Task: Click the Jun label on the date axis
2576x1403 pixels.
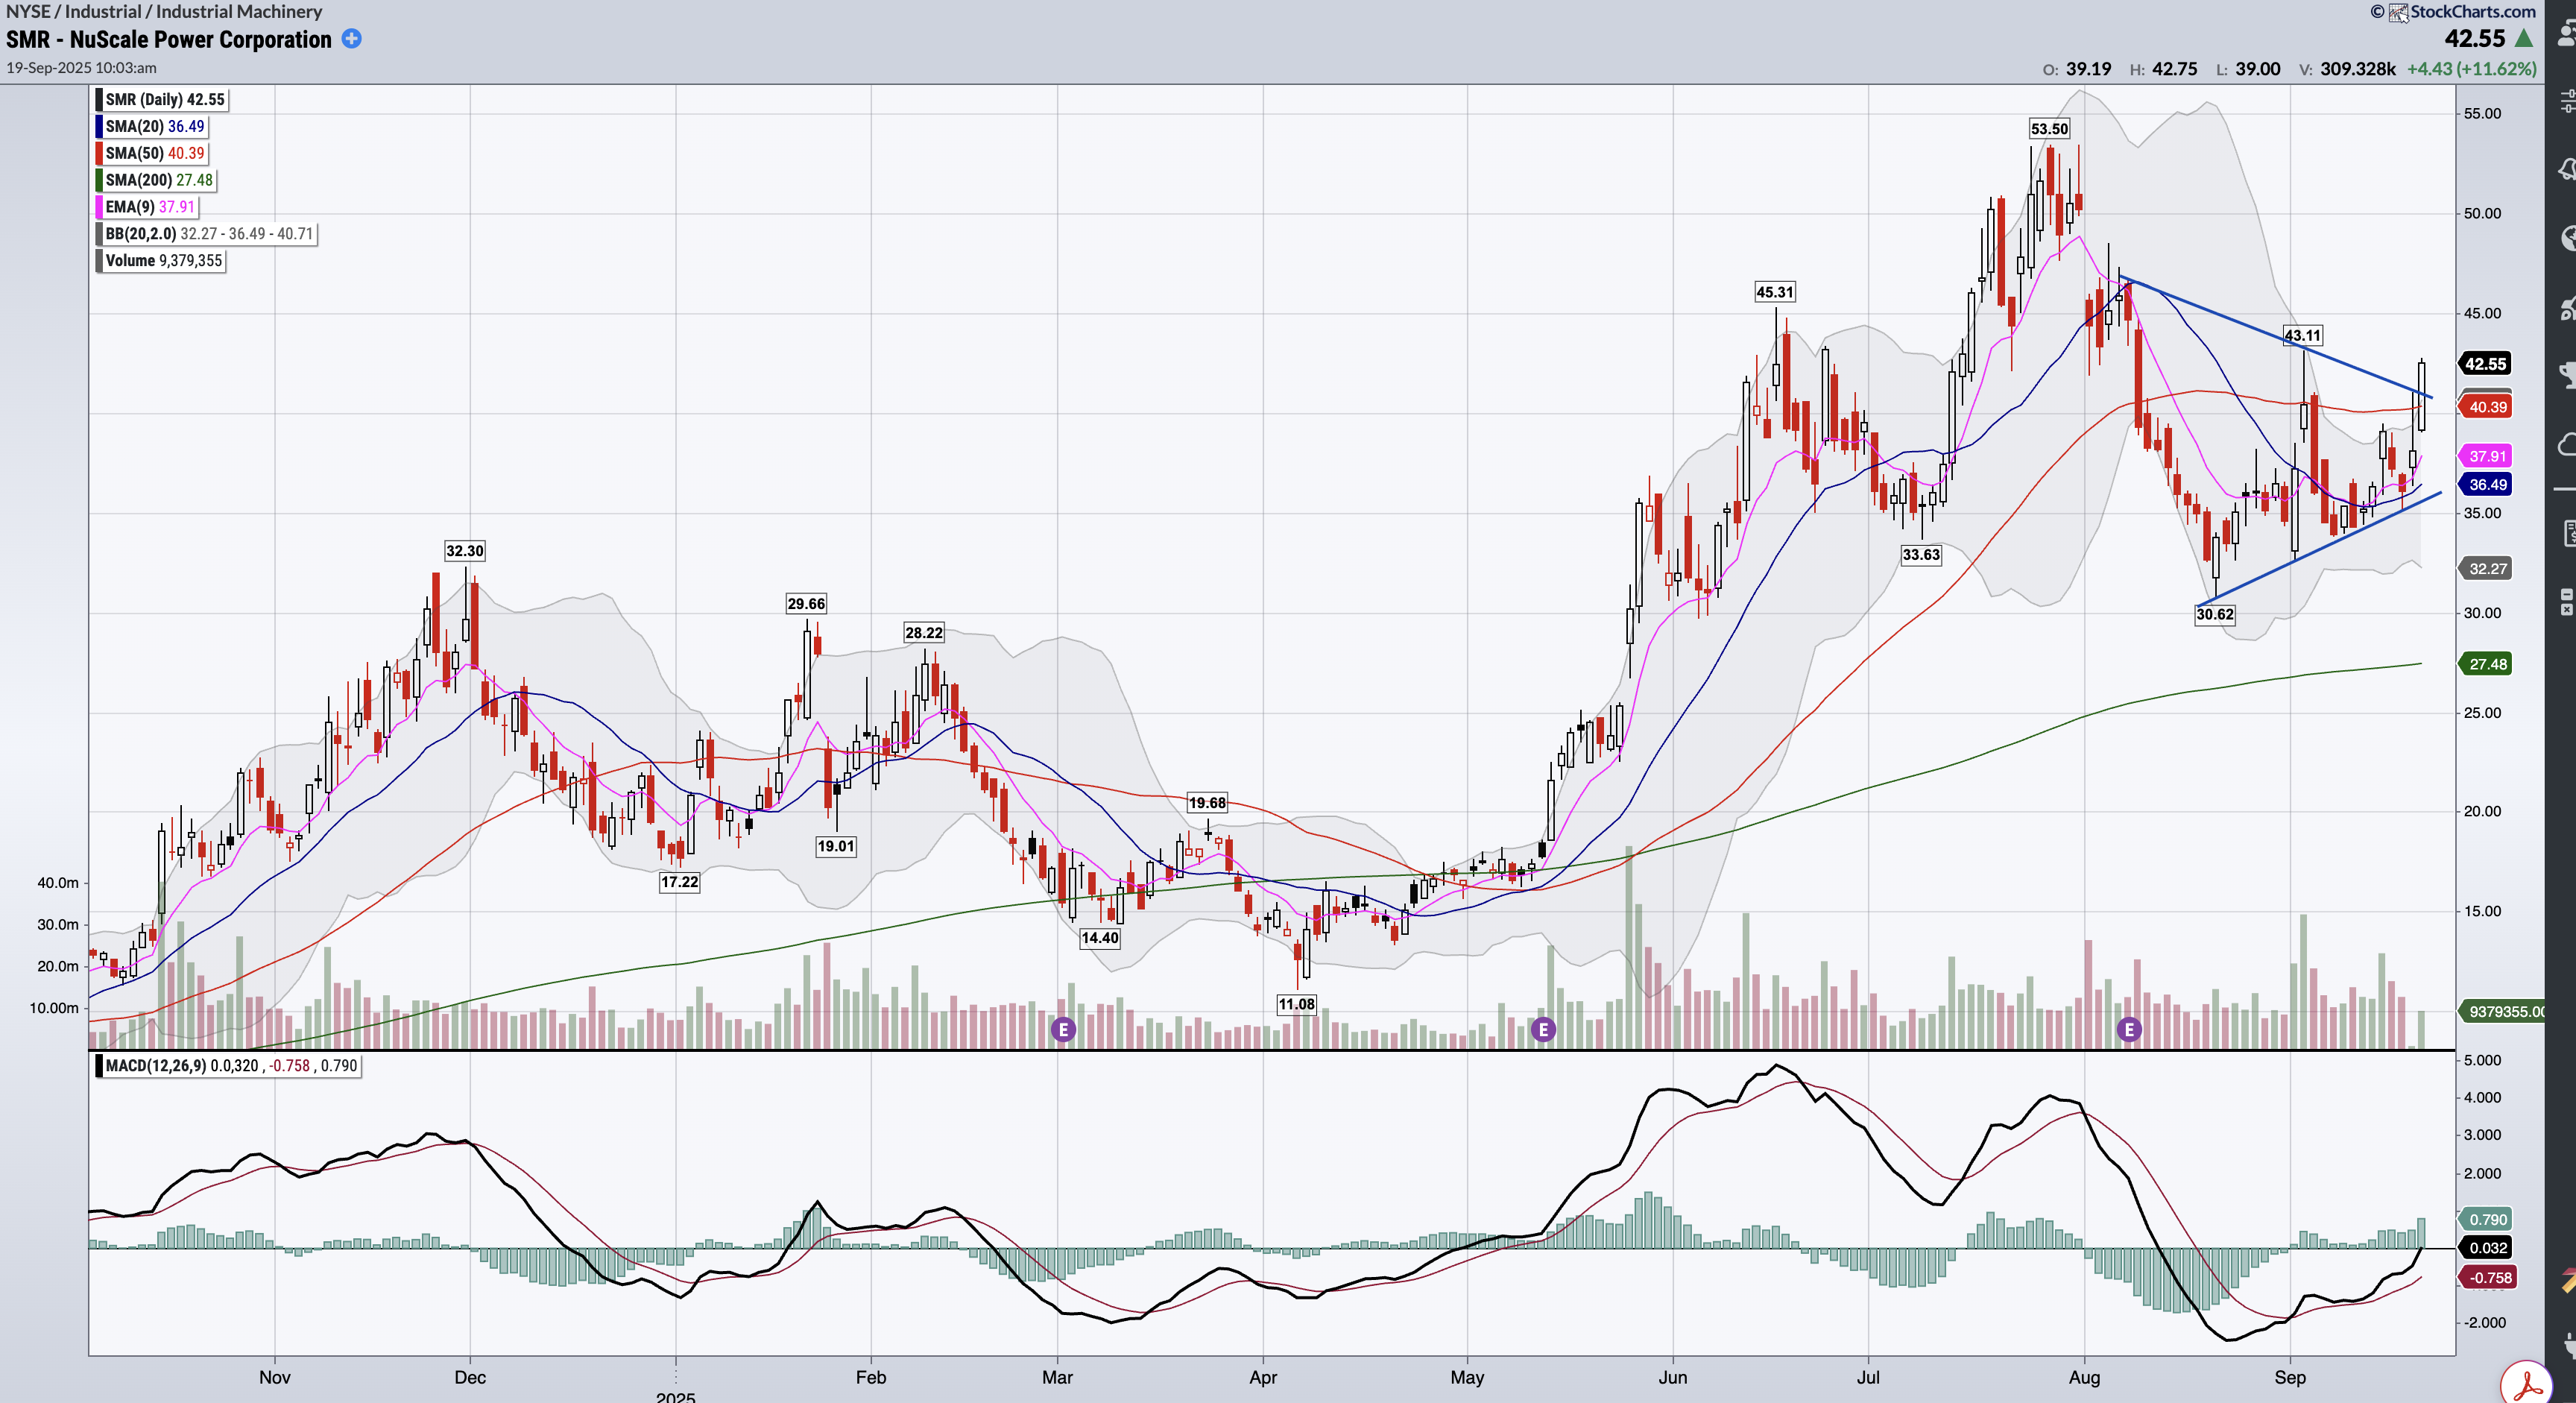Action: coord(1673,1378)
